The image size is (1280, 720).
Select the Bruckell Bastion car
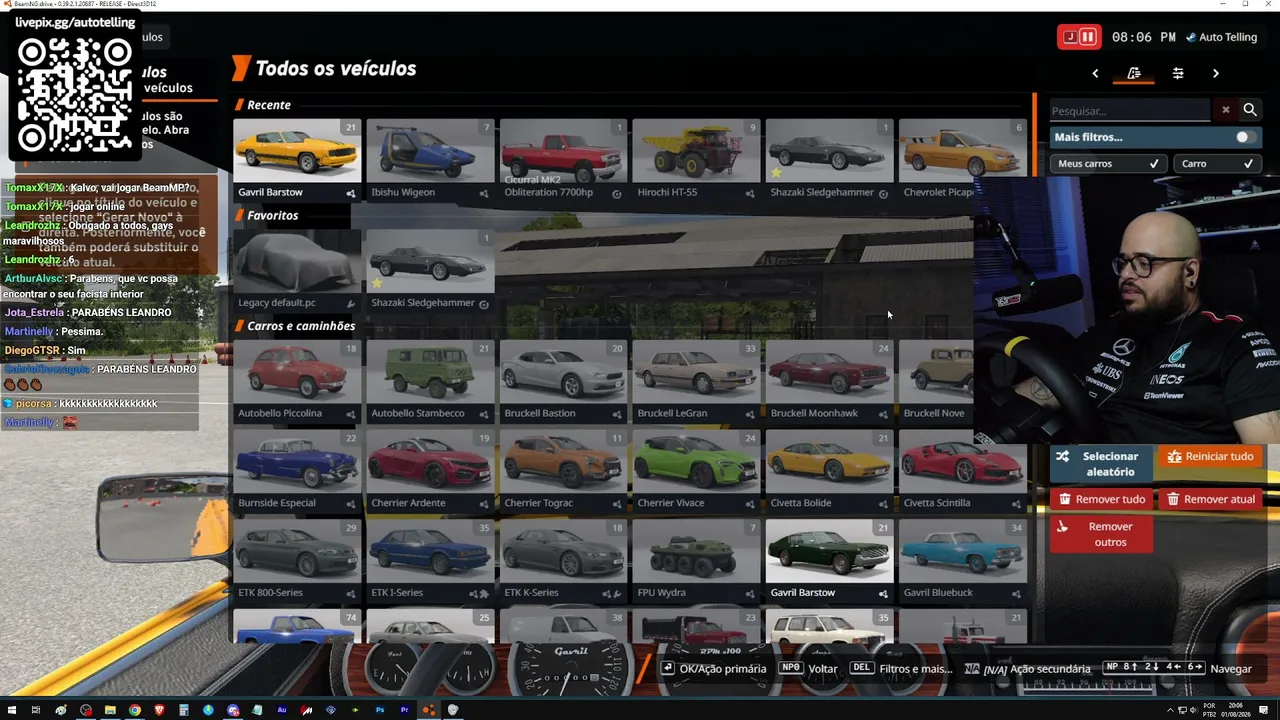click(563, 381)
